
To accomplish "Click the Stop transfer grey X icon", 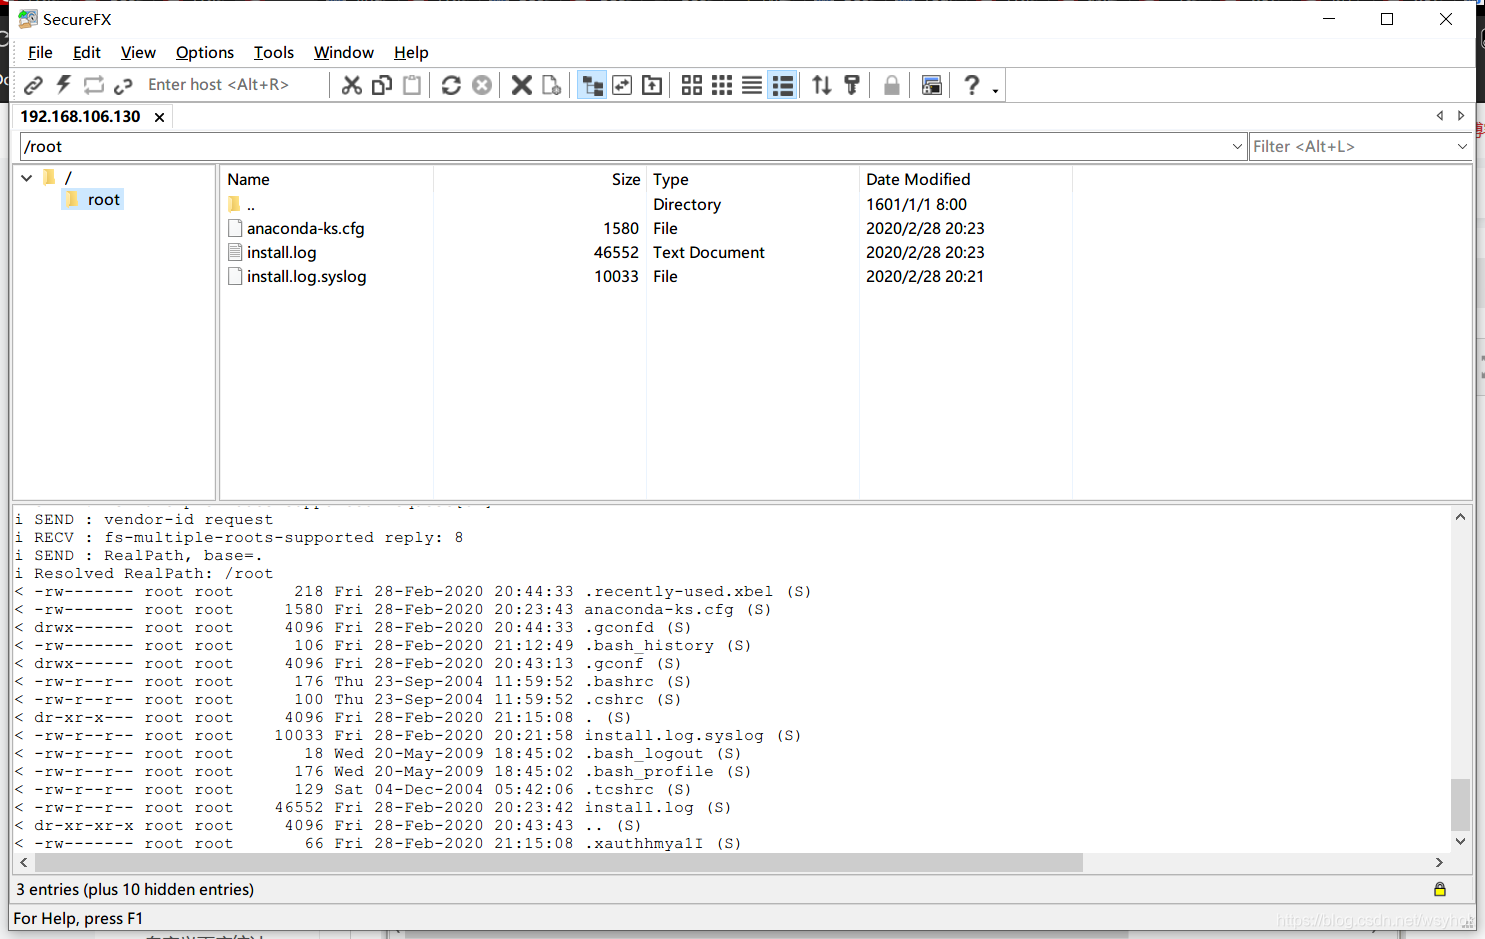I will pos(481,85).
